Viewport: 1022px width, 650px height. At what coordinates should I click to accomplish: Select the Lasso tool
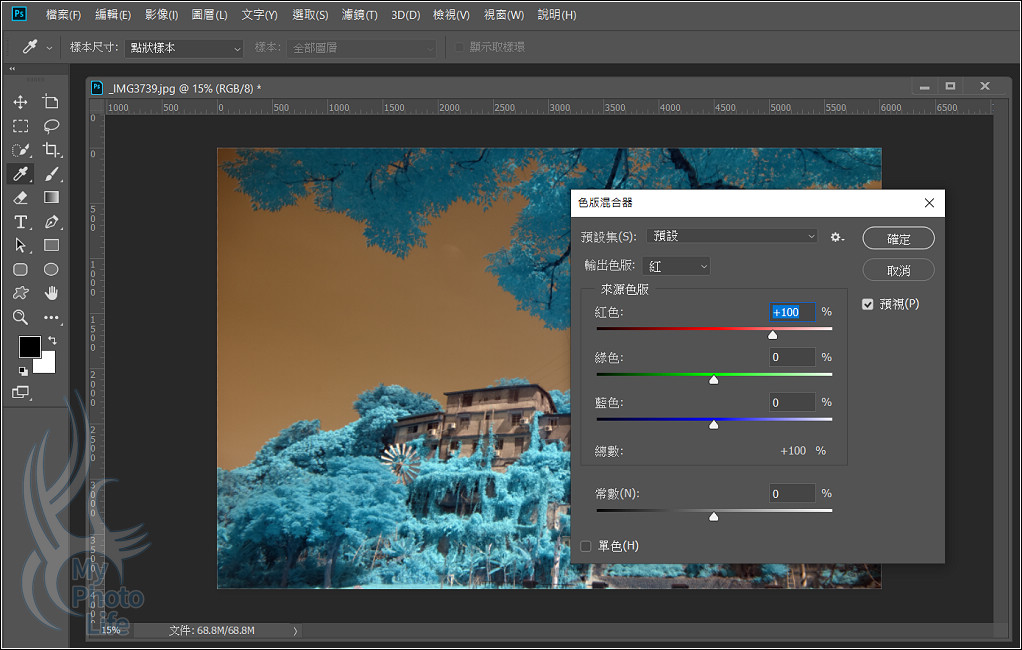pos(51,126)
